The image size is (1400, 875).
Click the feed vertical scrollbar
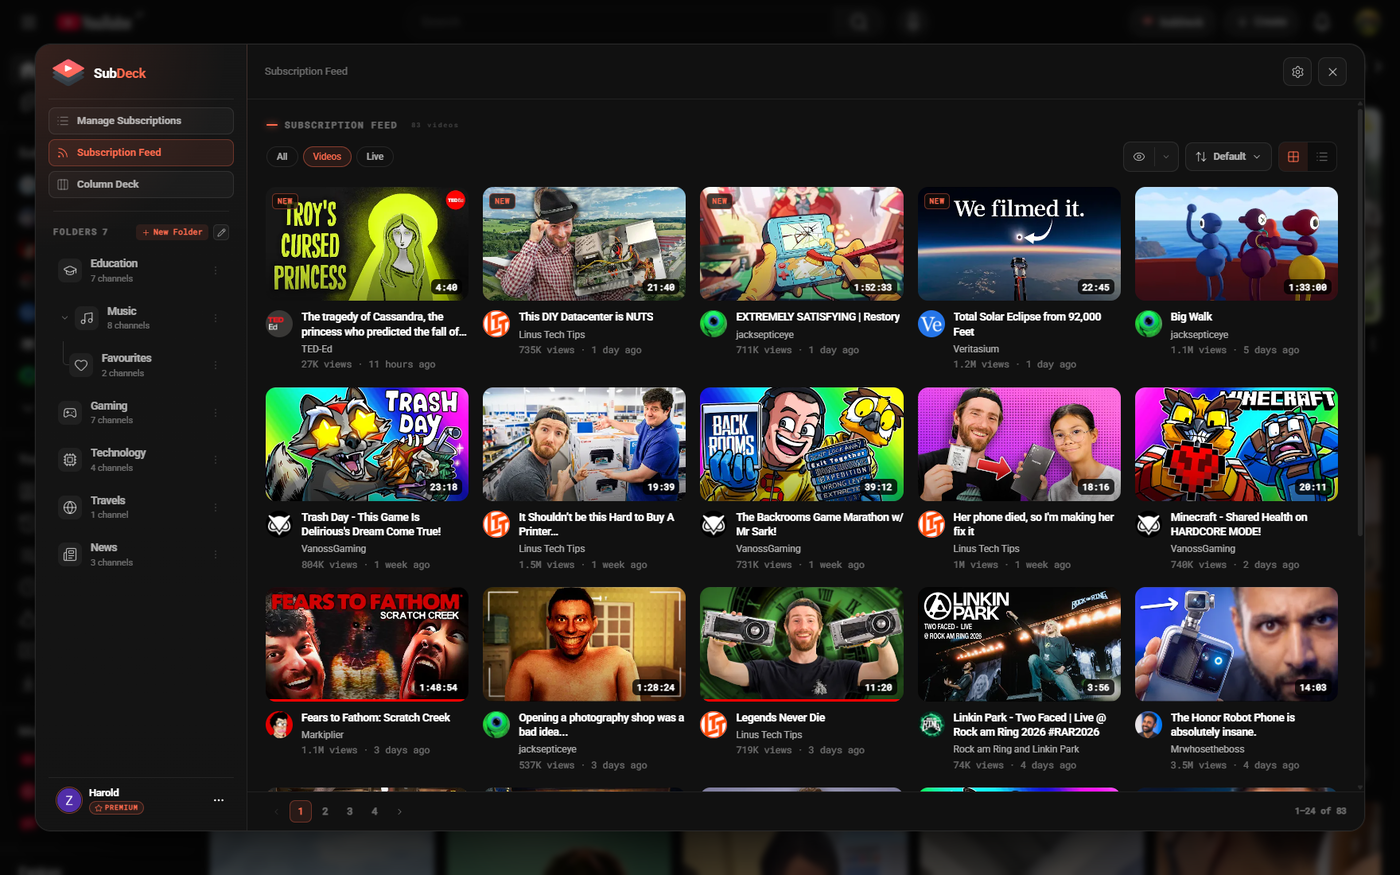(1360, 320)
